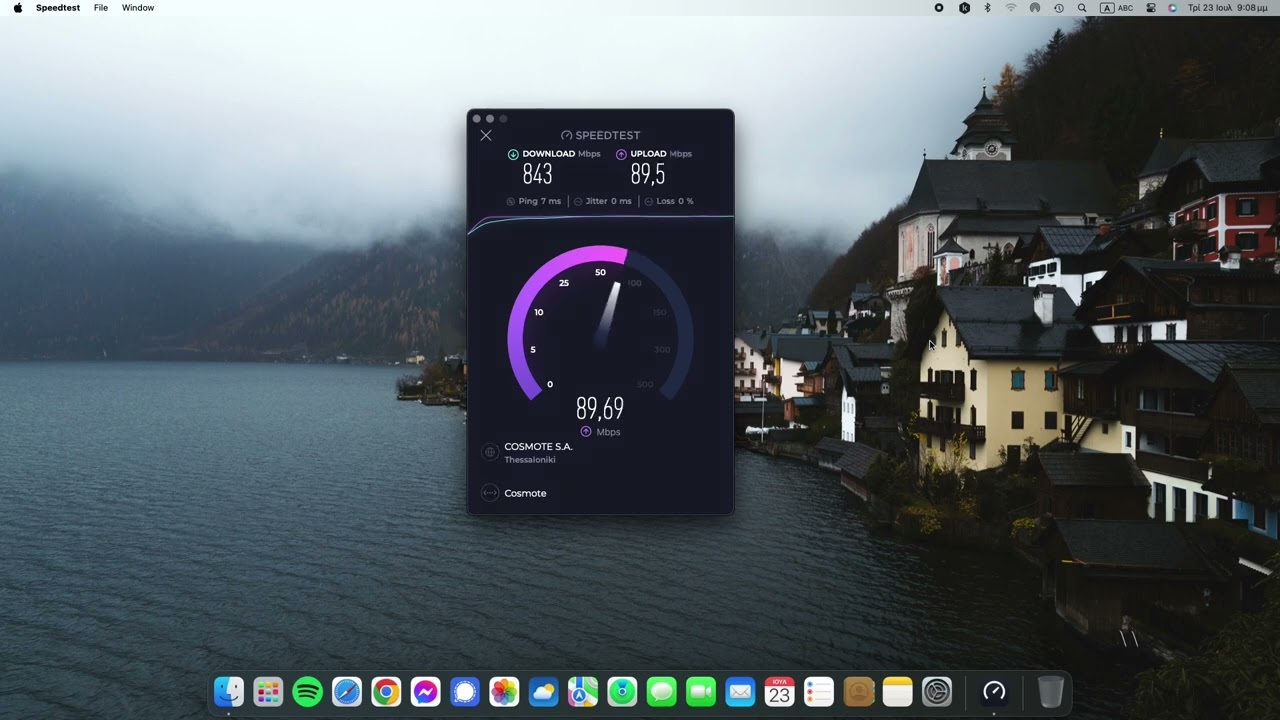This screenshot has width=1280, height=720.
Task: Open the Bluetooth menu bar item
Action: (987, 8)
